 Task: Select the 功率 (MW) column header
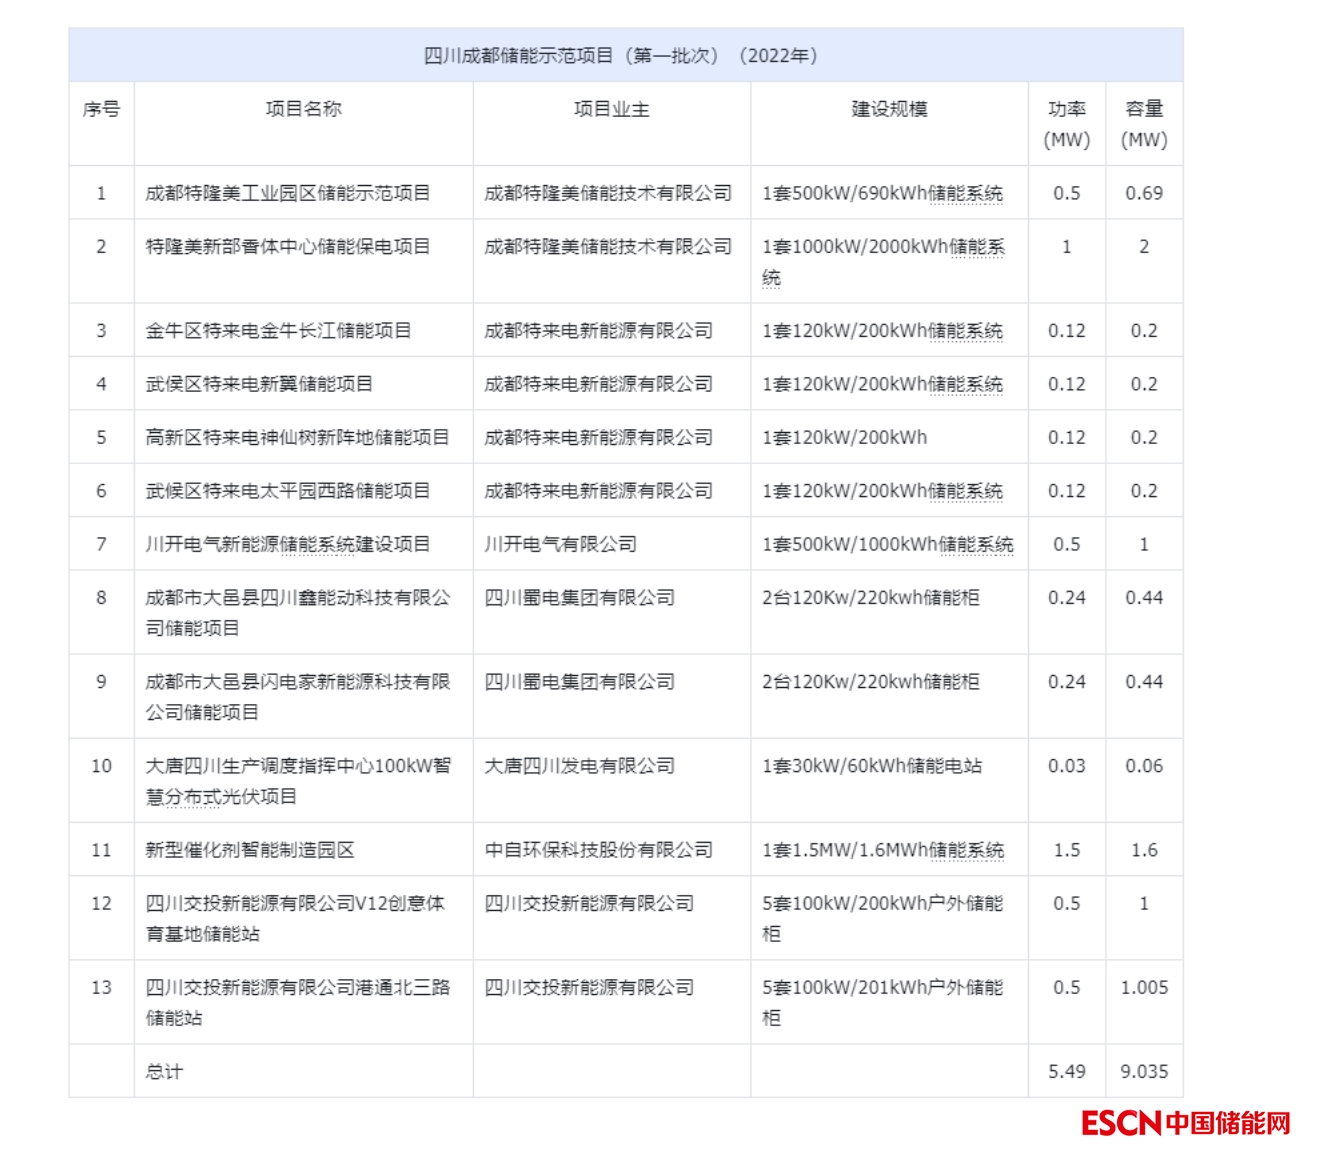tap(1066, 124)
